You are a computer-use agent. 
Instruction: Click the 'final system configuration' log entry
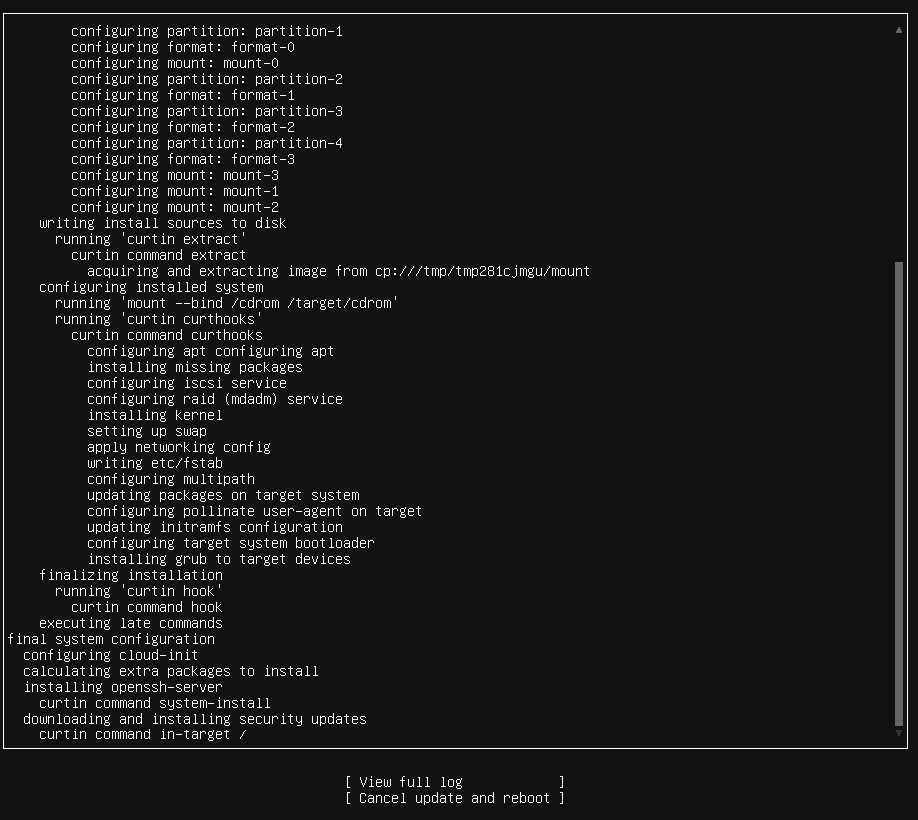click(x=111, y=639)
